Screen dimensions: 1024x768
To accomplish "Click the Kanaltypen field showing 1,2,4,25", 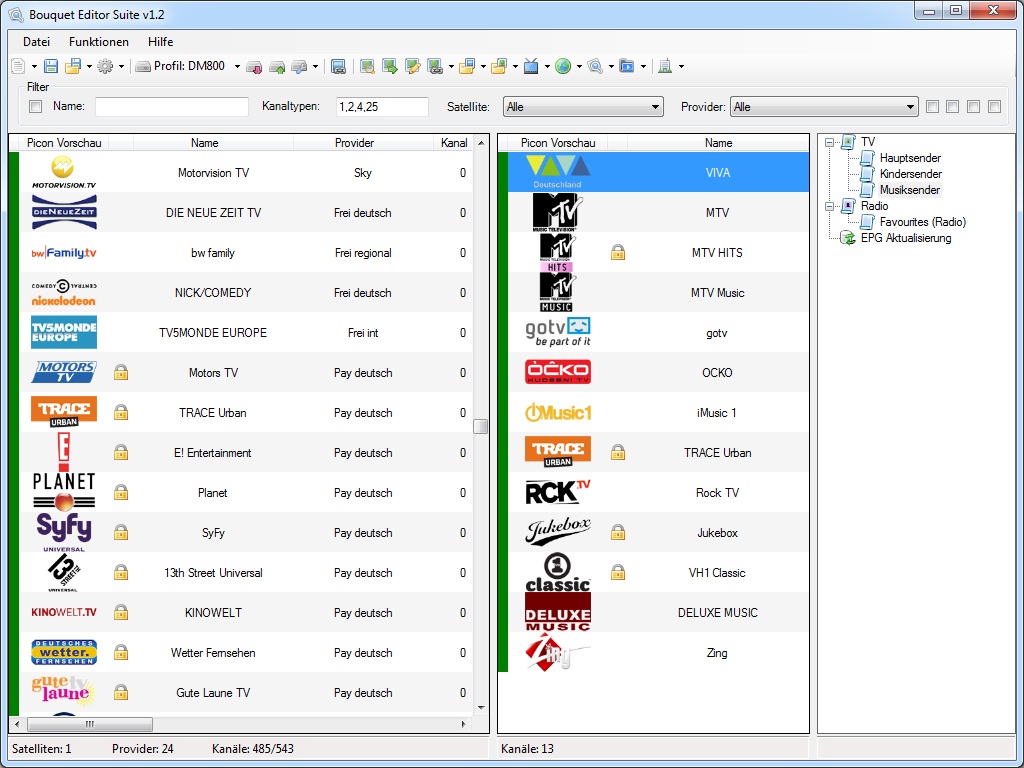I will point(382,107).
